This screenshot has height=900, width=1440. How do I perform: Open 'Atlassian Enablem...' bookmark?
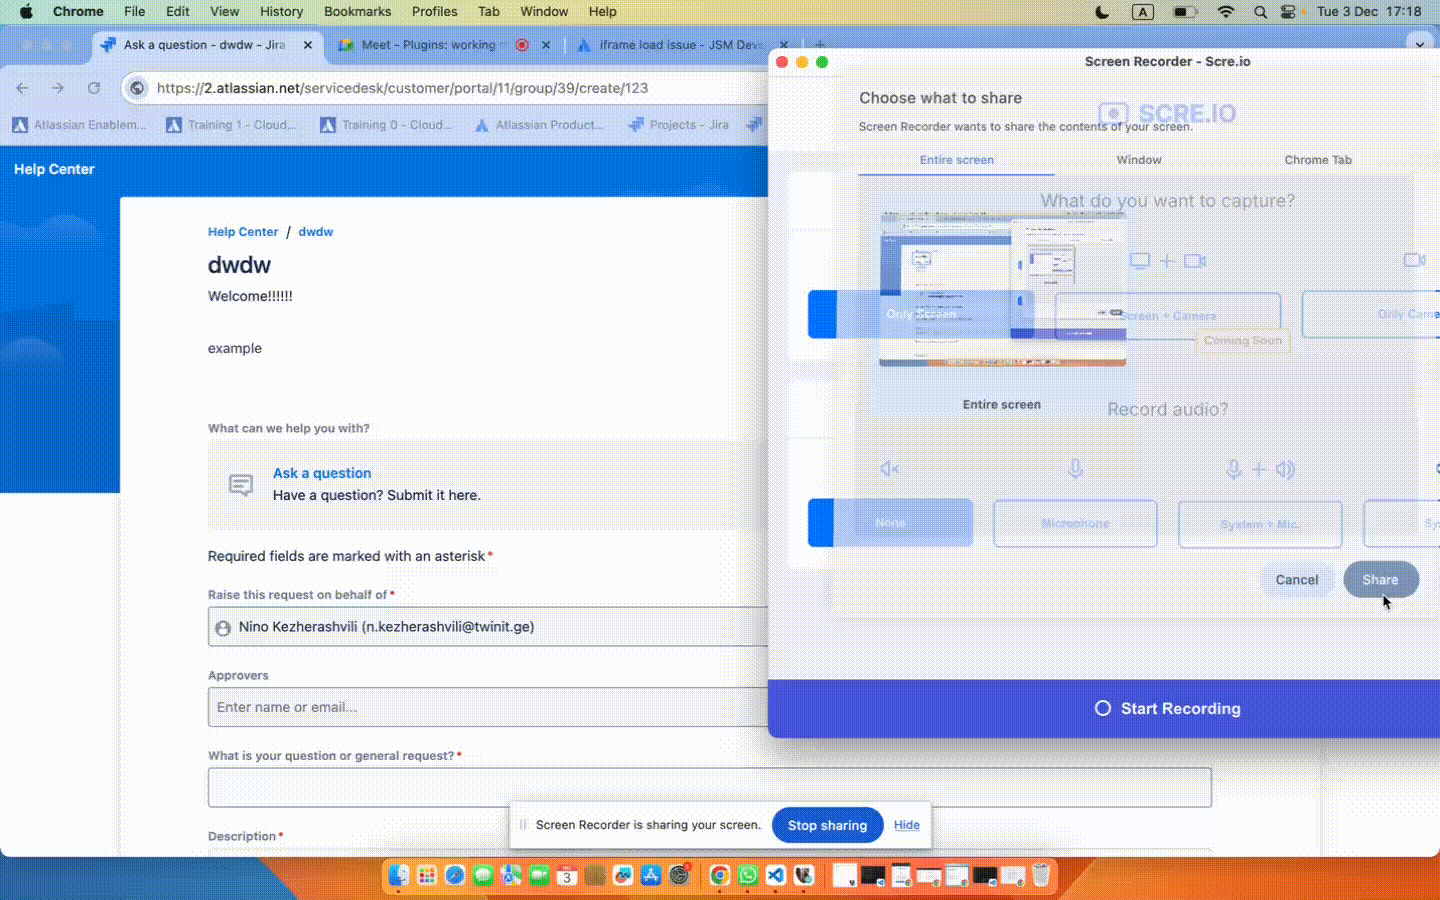click(79, 125)
